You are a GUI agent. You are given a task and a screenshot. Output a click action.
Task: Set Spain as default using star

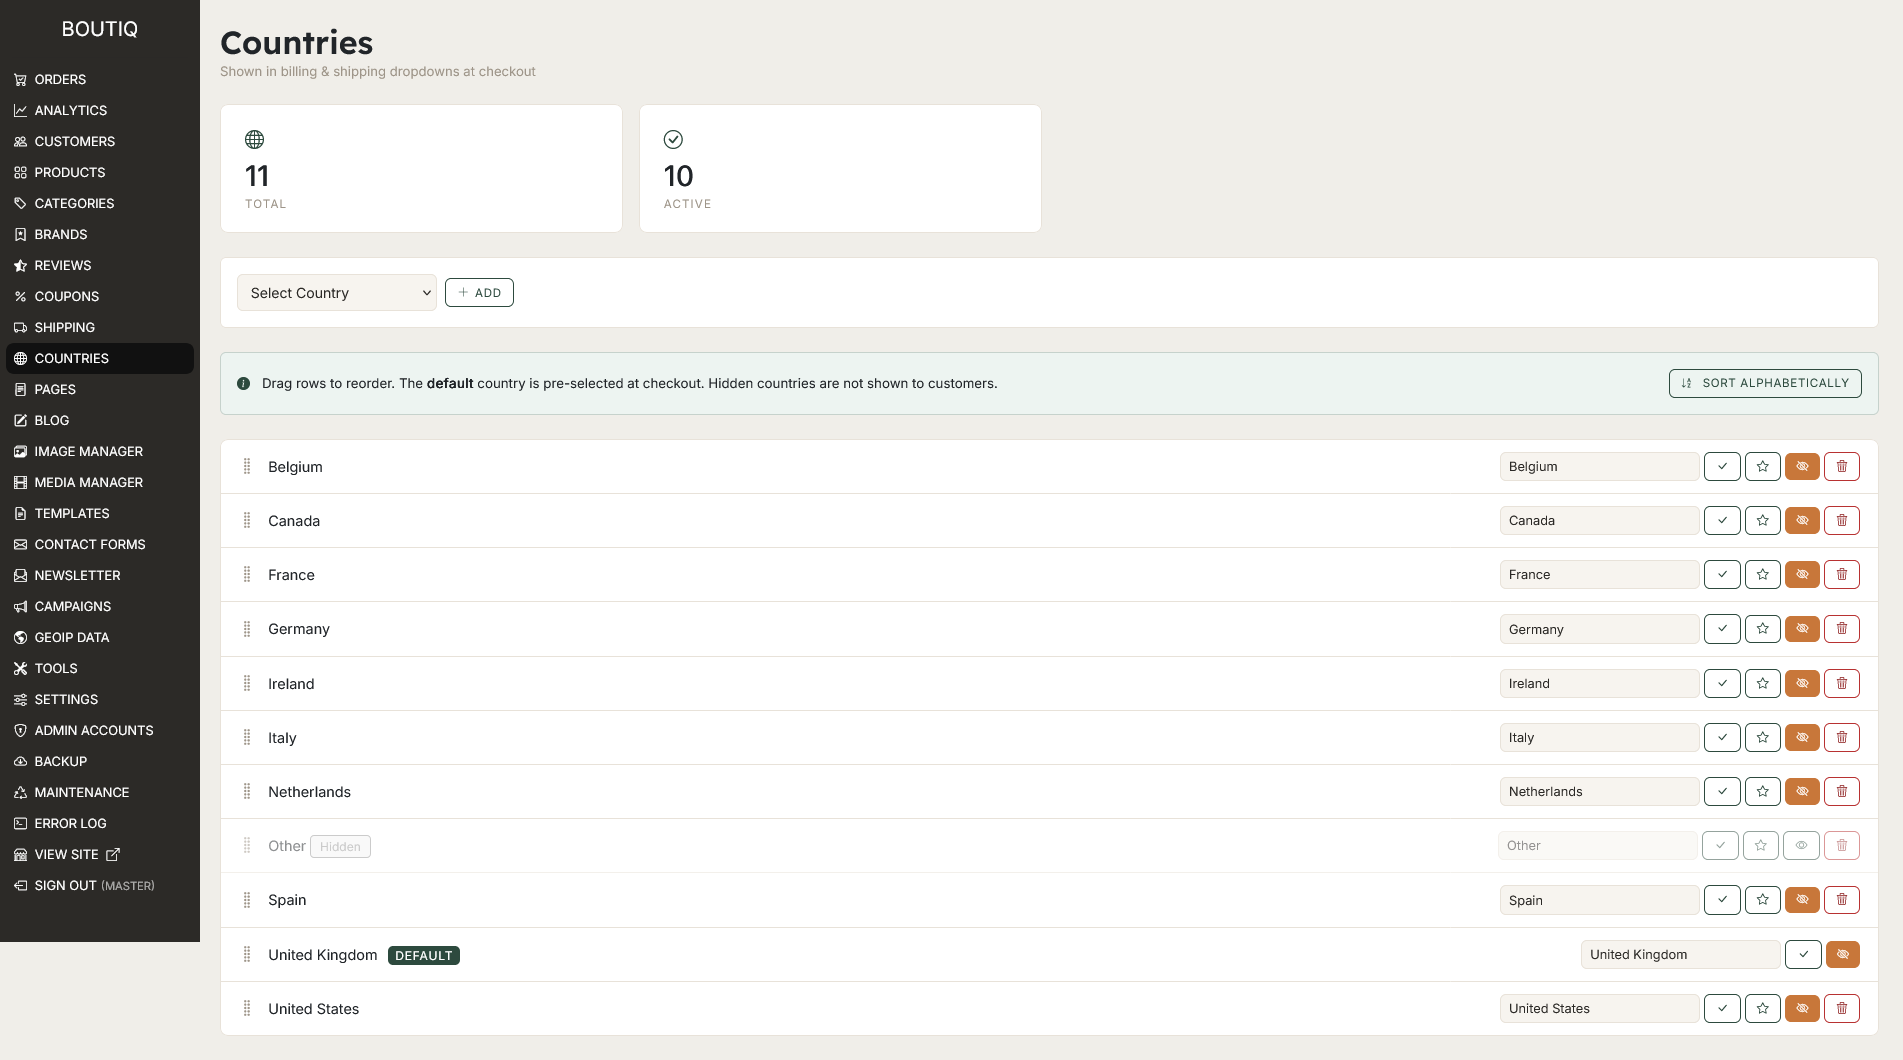coord(1762,900)
